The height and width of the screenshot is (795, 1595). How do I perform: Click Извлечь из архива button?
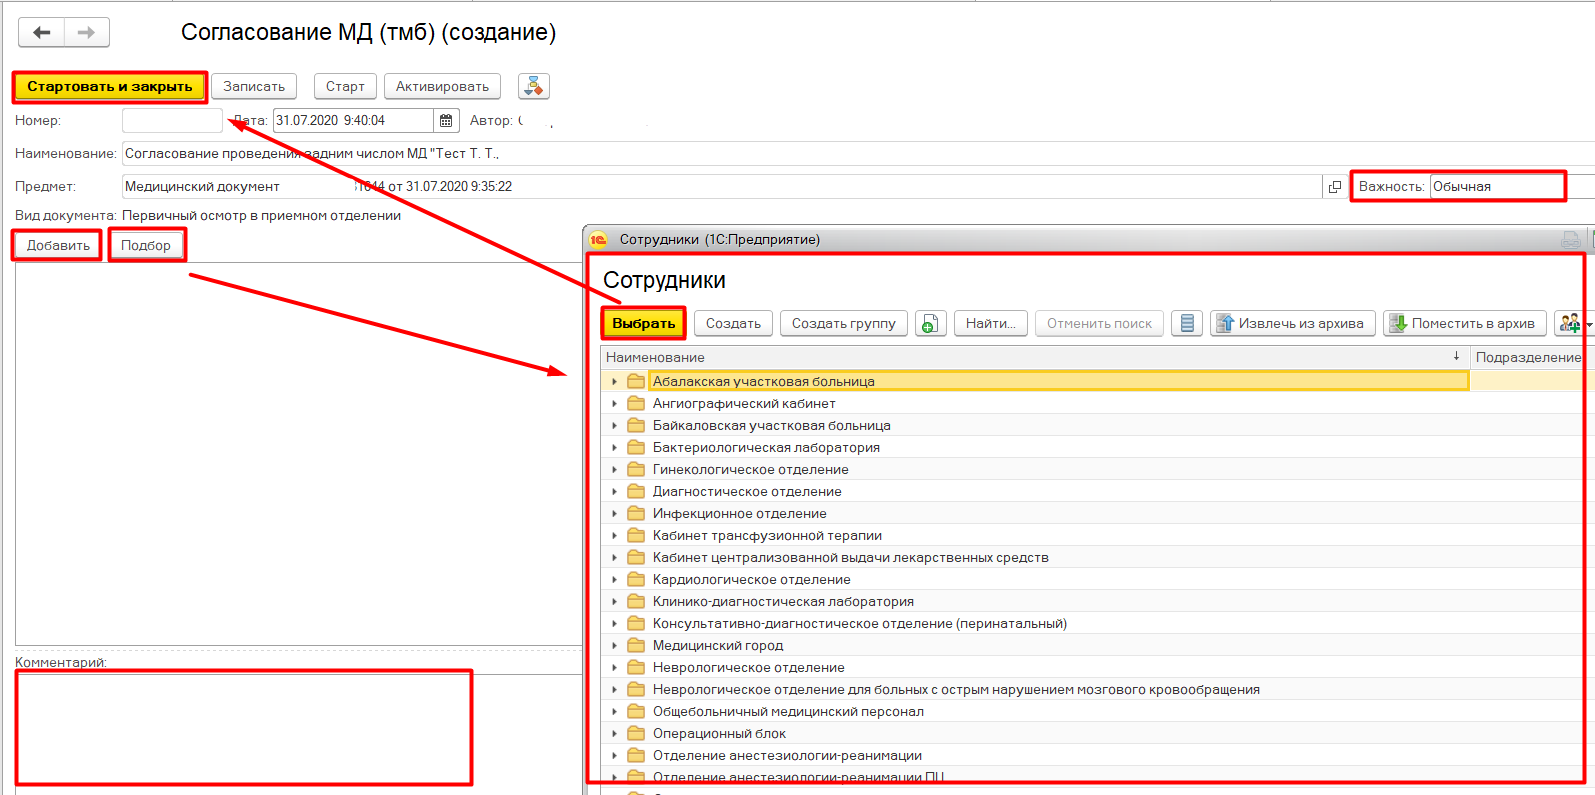[1293, 323]
